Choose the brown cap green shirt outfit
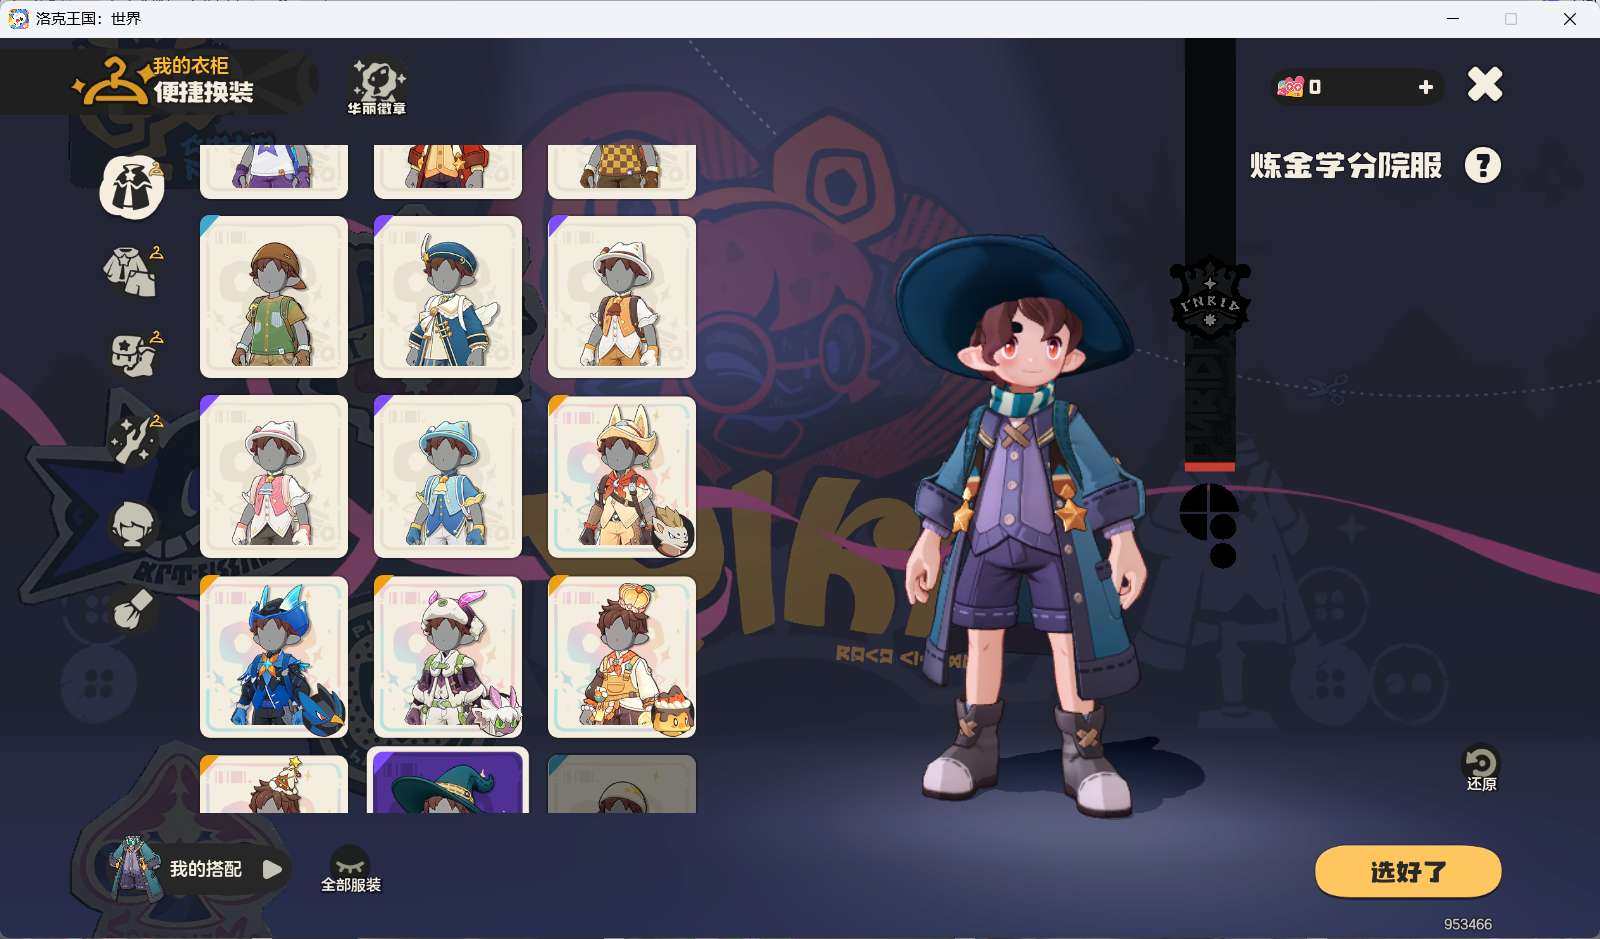1600x939 pixels. [x=274, y=297]
